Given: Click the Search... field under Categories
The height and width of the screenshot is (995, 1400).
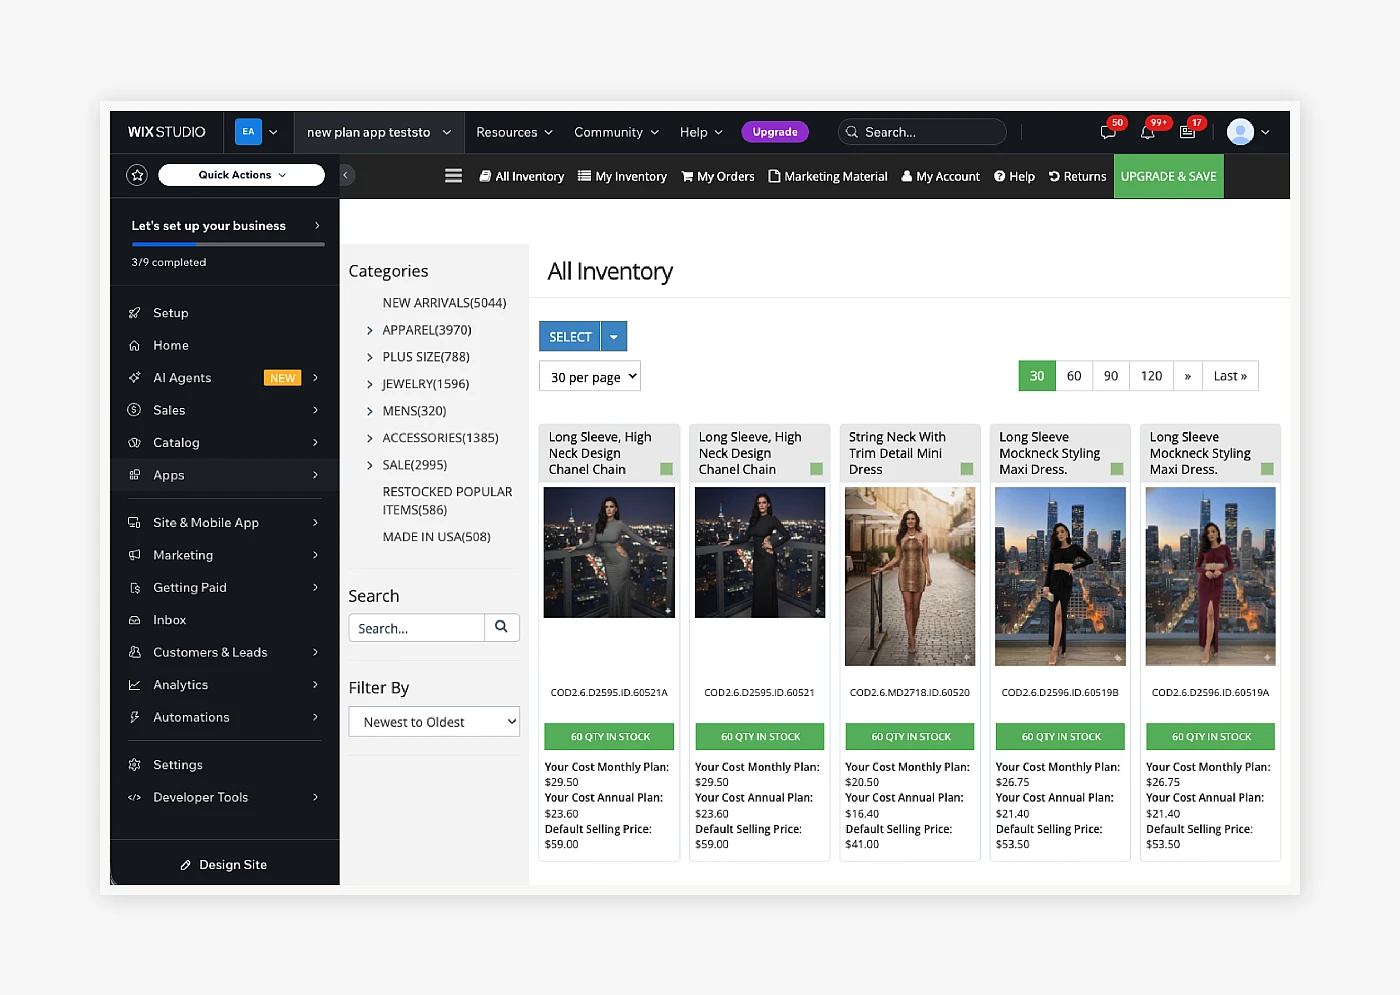Looking at the screenshot, I should click(417, 628).
